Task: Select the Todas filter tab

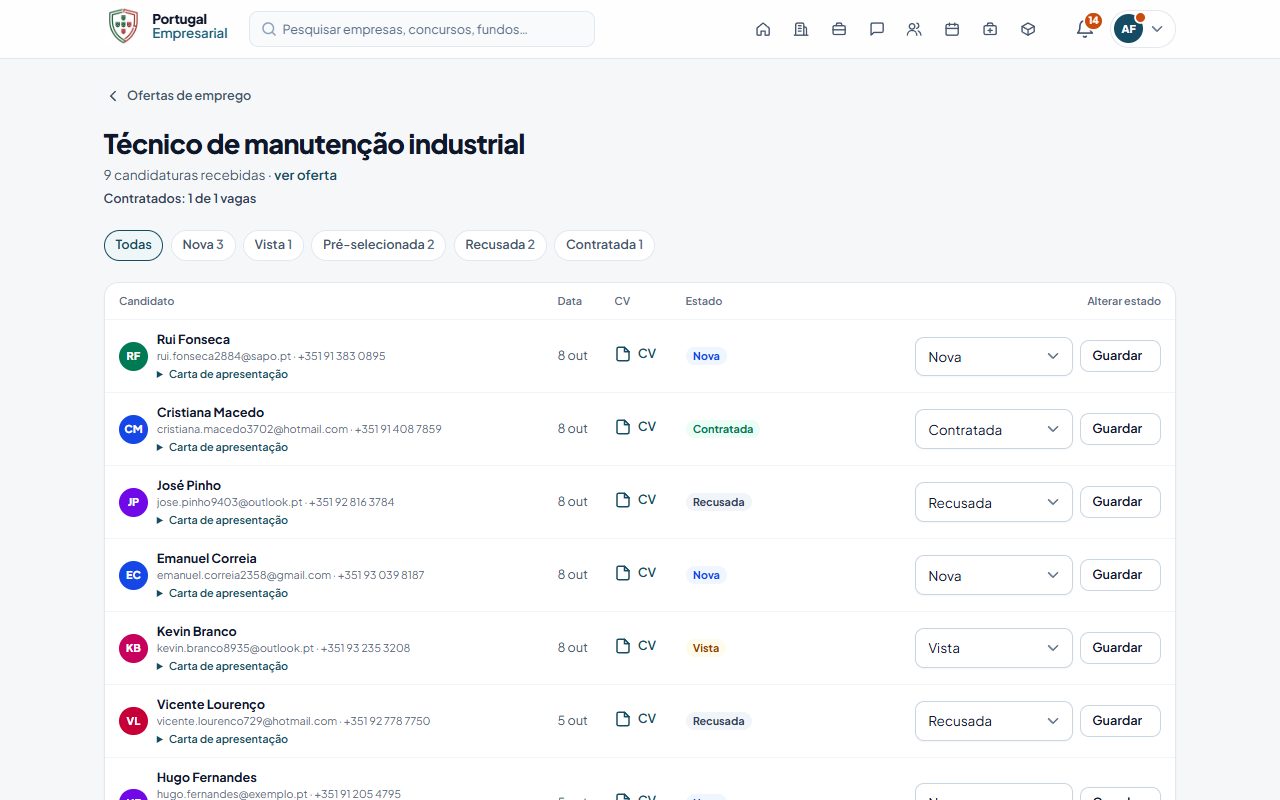Action: [133, 245]
